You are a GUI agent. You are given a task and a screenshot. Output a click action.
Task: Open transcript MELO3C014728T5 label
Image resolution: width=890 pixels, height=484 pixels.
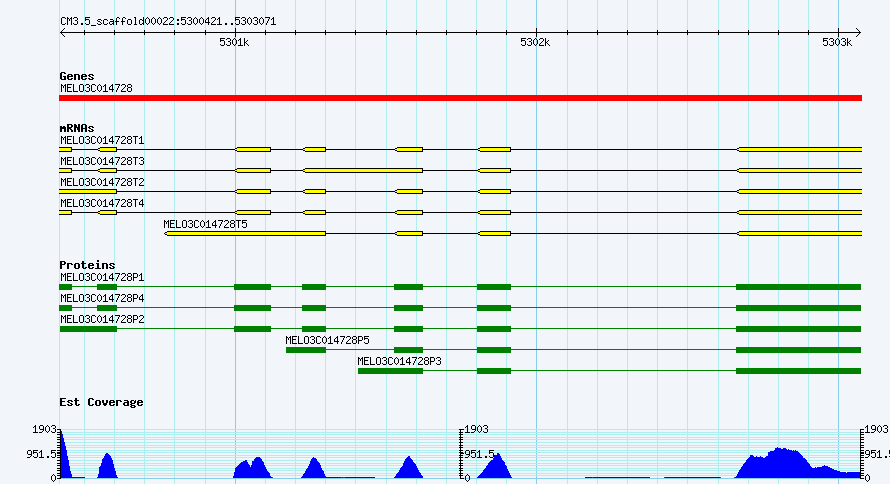click(205, 225)
